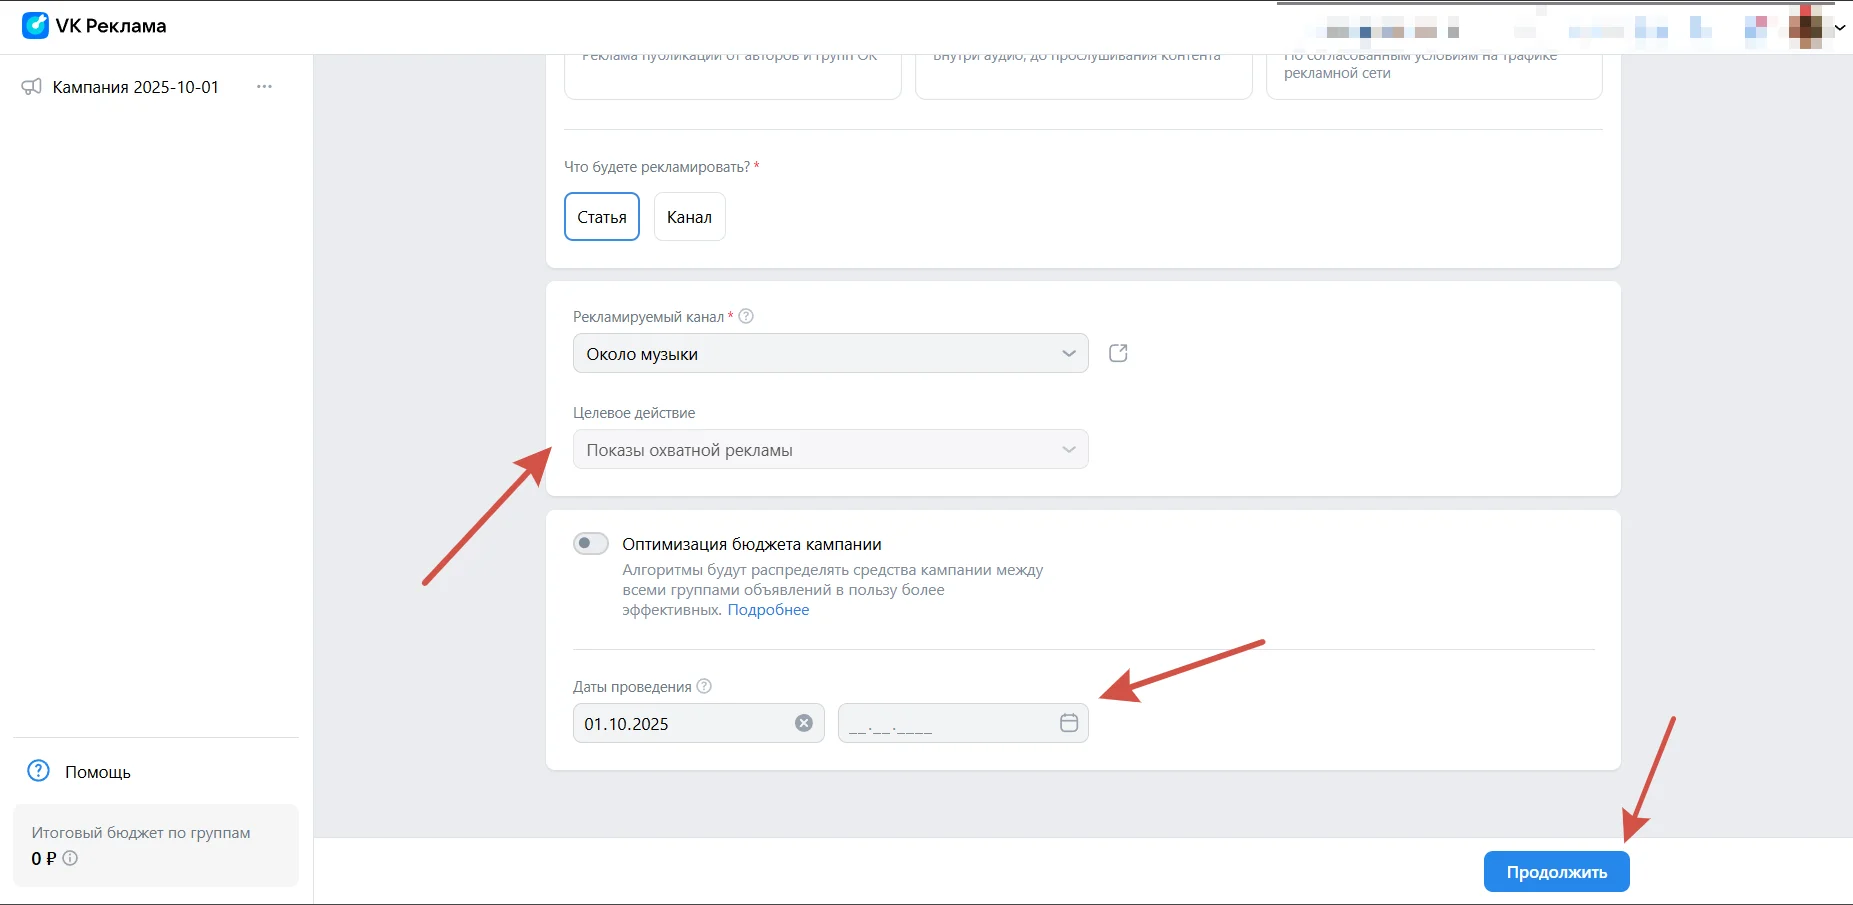Viewport: 1853px width, 905px height.
Task: Click the Продолжить button
Action: pos(1556,872)
